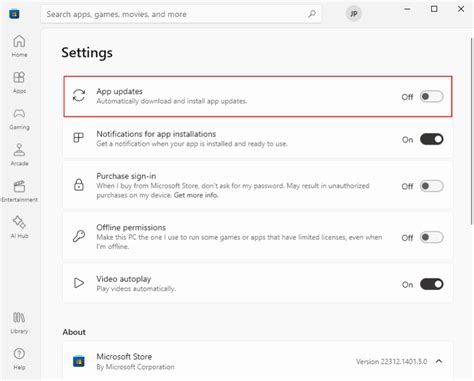474x381 pixels.
Task: Turn off notifications for app installations
Action: tap(432, 139)
